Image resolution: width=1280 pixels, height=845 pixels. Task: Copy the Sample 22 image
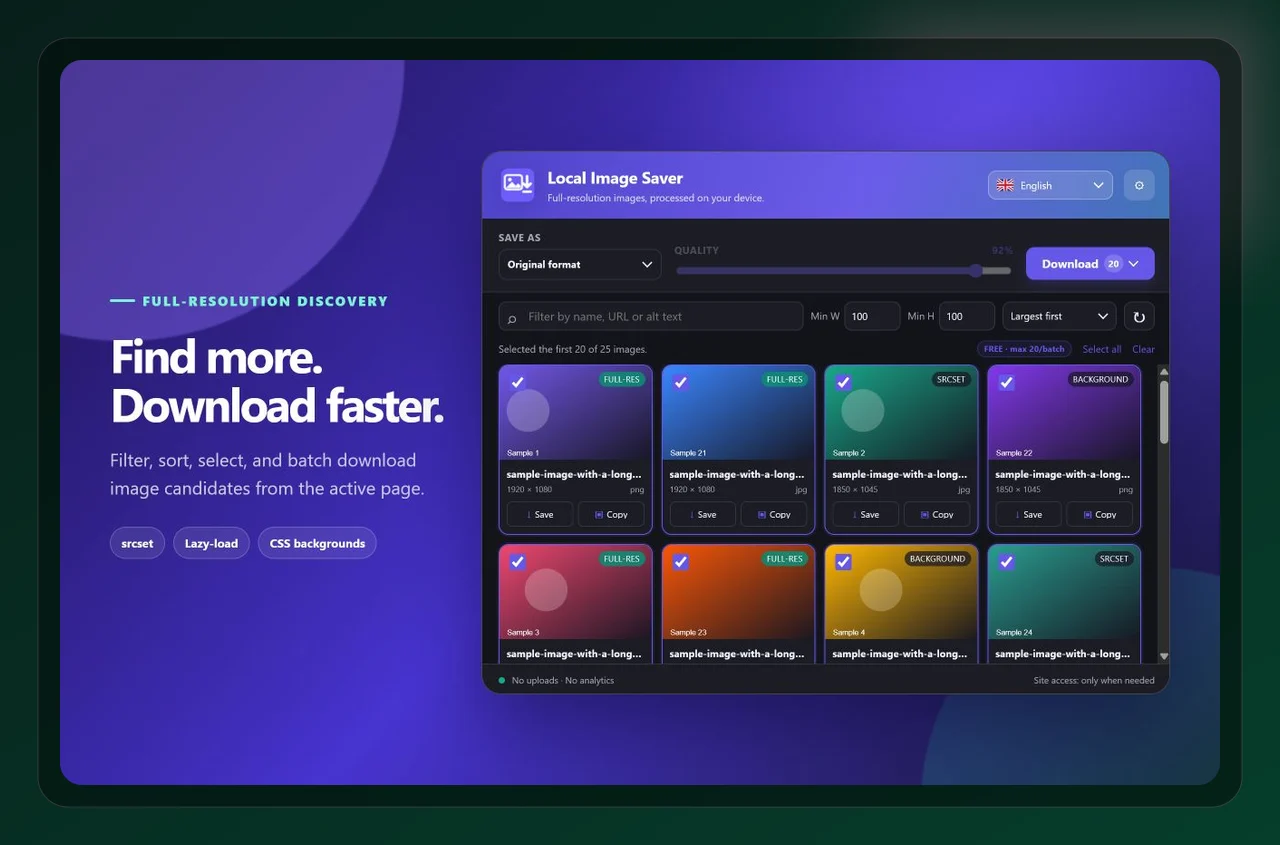[x=1100, y=514]
